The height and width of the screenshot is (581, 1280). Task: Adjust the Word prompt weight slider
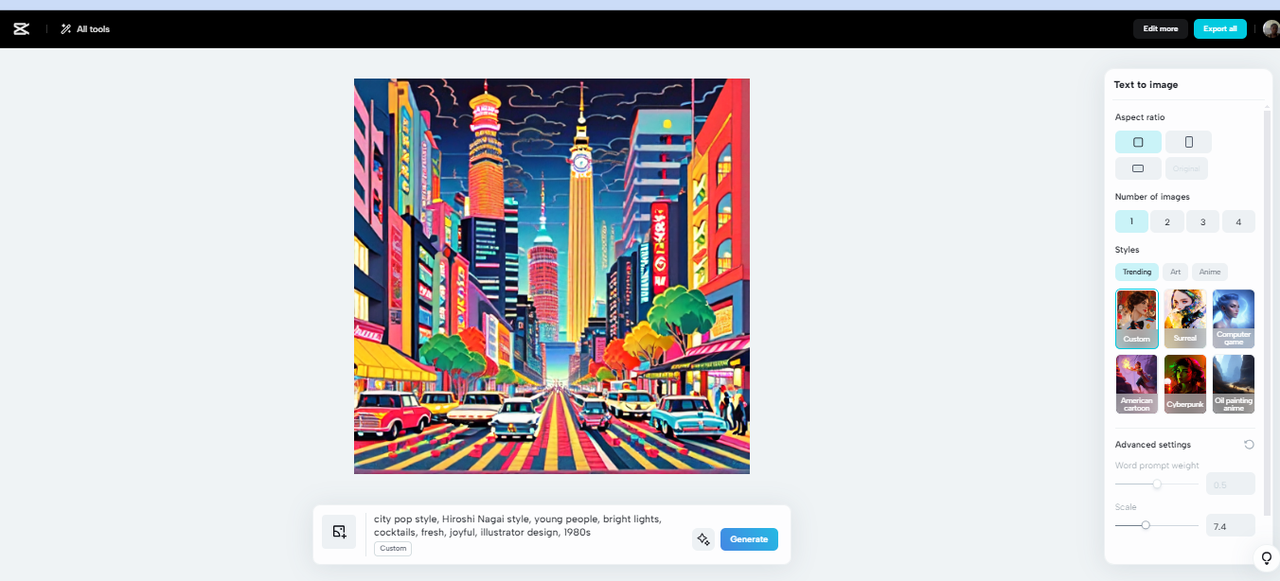pos(1157,484)
